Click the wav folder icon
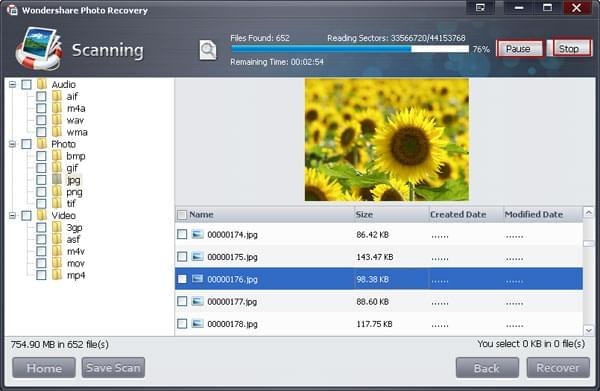Screen dimensions: 600x391 [x=57, y=120]
